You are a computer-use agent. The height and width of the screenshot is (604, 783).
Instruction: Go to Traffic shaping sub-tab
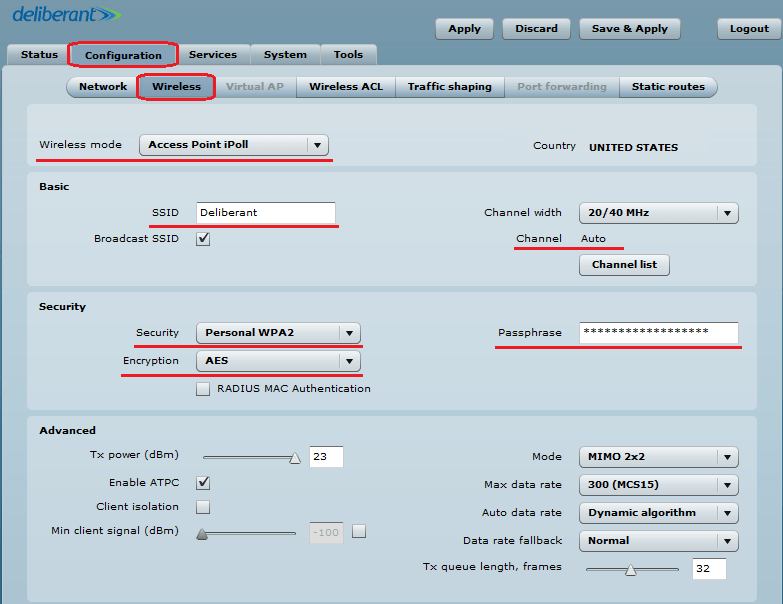pyautogui.click(x=449, y=87)
